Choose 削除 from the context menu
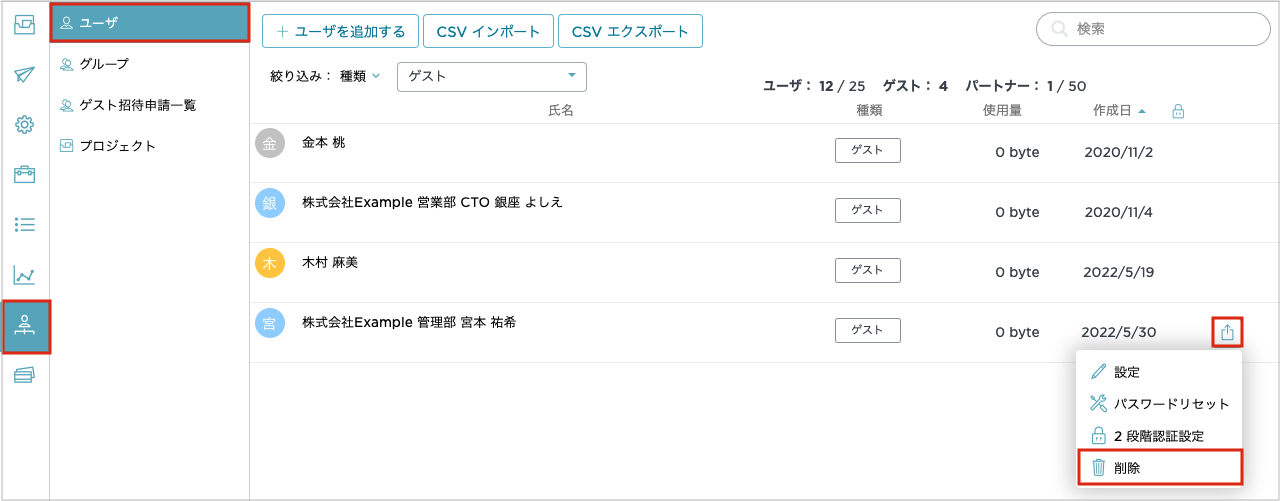This screenshot has height=501, width=1280. tap(1159, 467)
